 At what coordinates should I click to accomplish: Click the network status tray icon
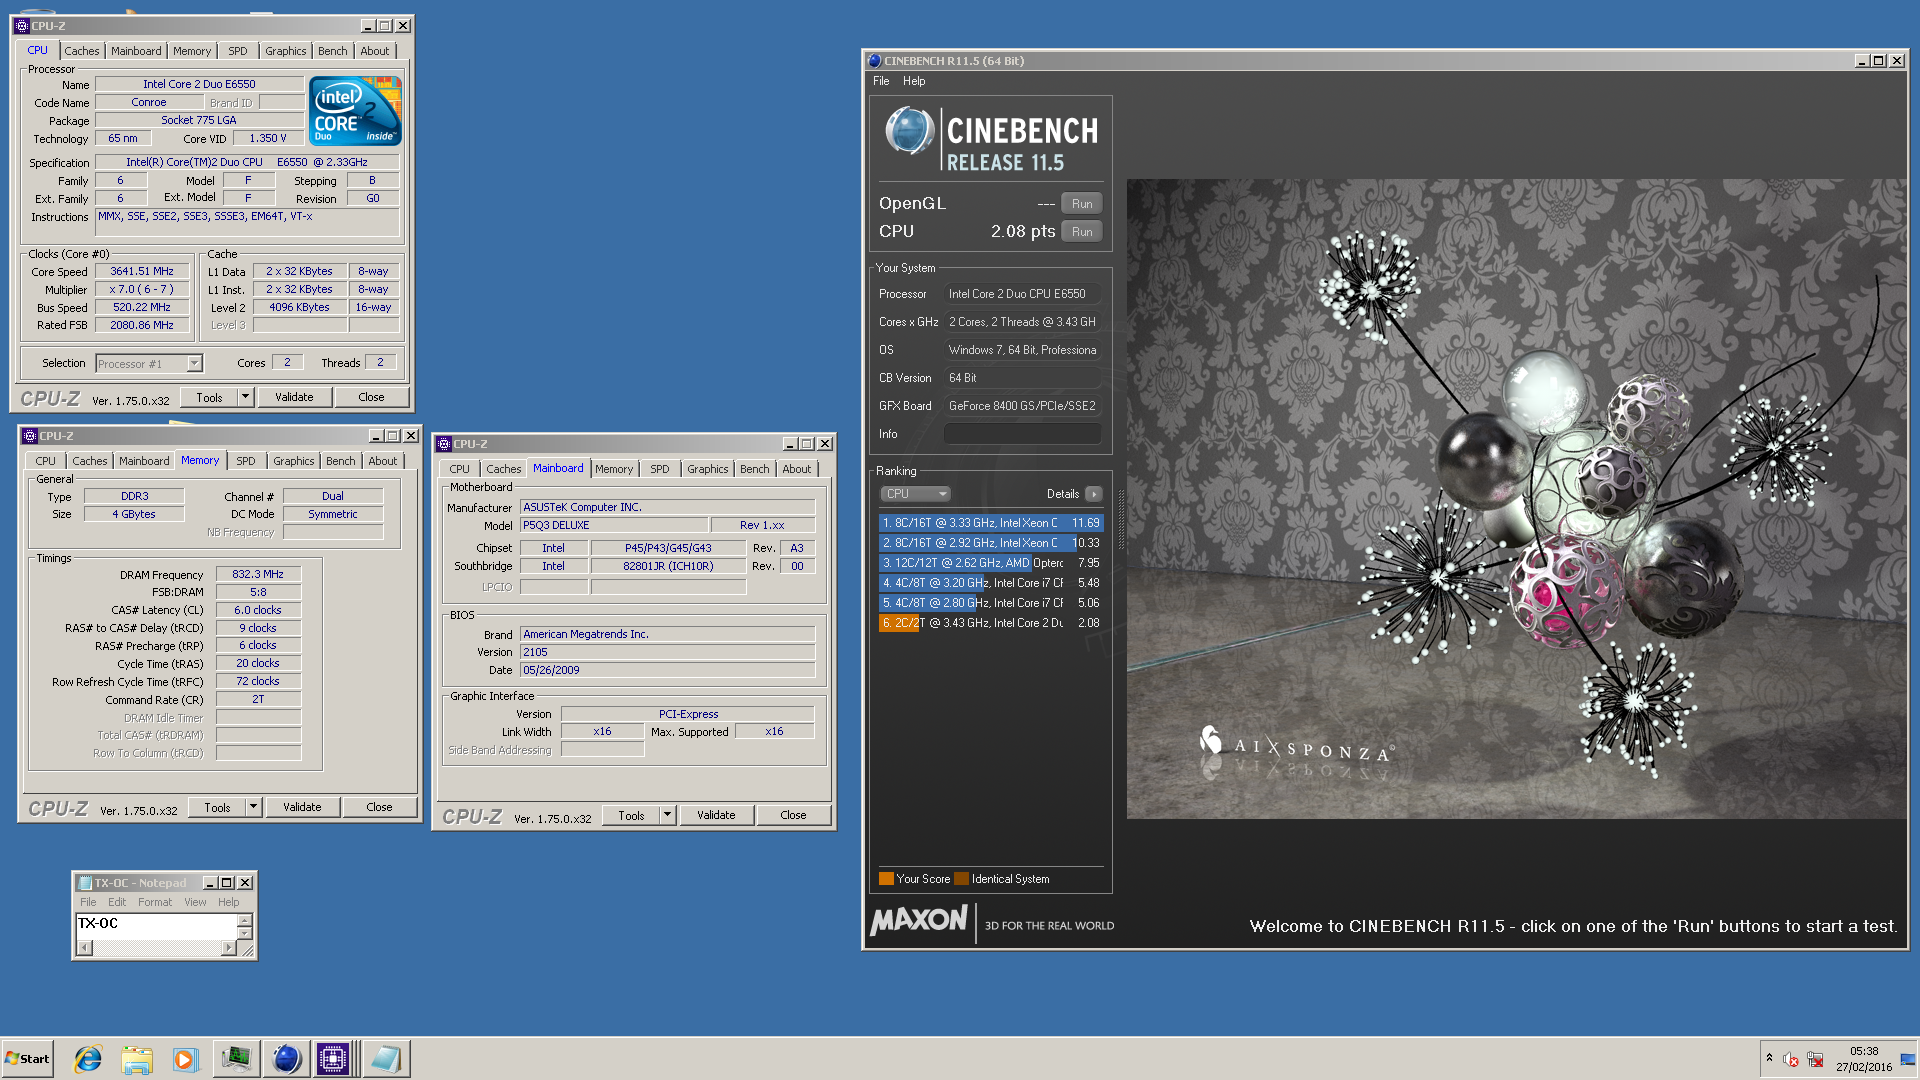[1815, 1060]
